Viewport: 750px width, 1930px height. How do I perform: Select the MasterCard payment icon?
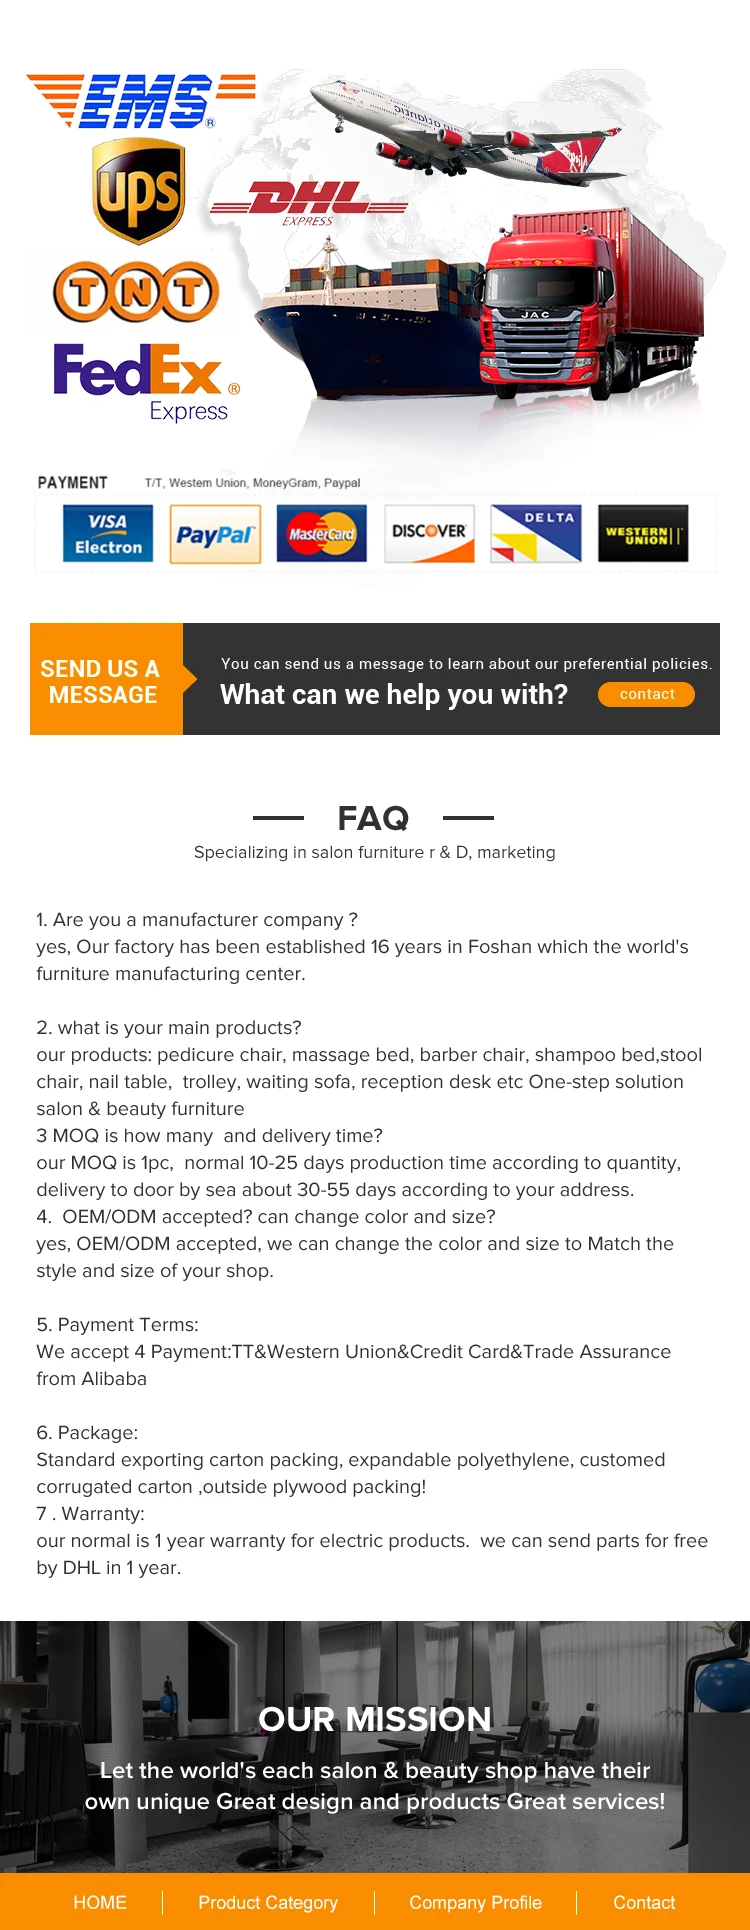322,534
